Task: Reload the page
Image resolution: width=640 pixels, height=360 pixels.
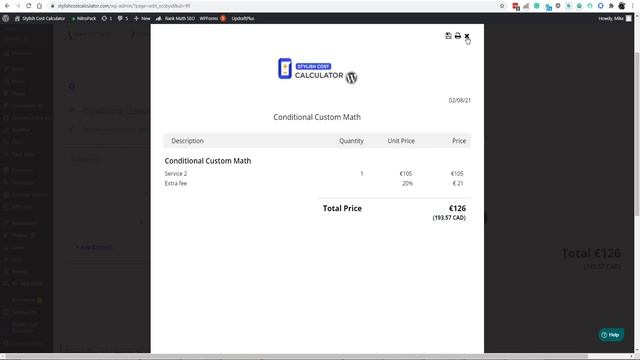Action: click(x=28, y=6)
